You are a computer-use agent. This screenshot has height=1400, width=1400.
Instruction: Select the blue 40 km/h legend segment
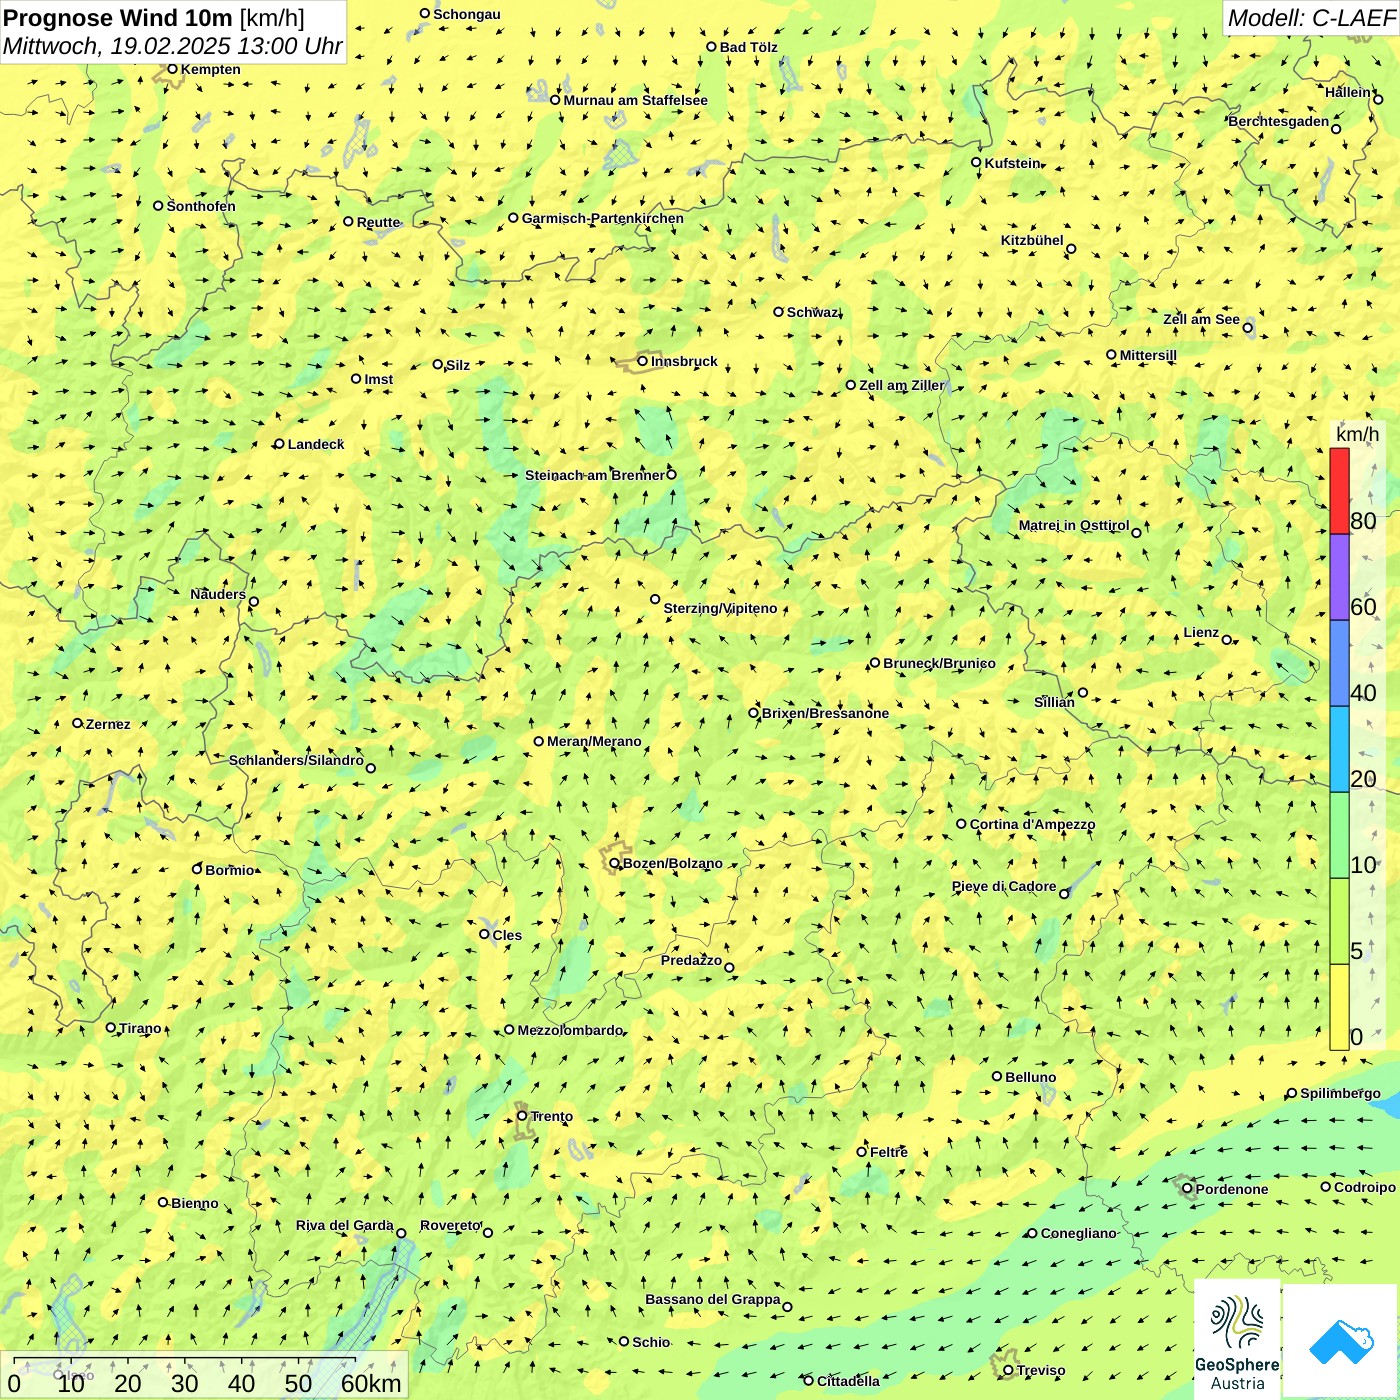click(1339, 664)
